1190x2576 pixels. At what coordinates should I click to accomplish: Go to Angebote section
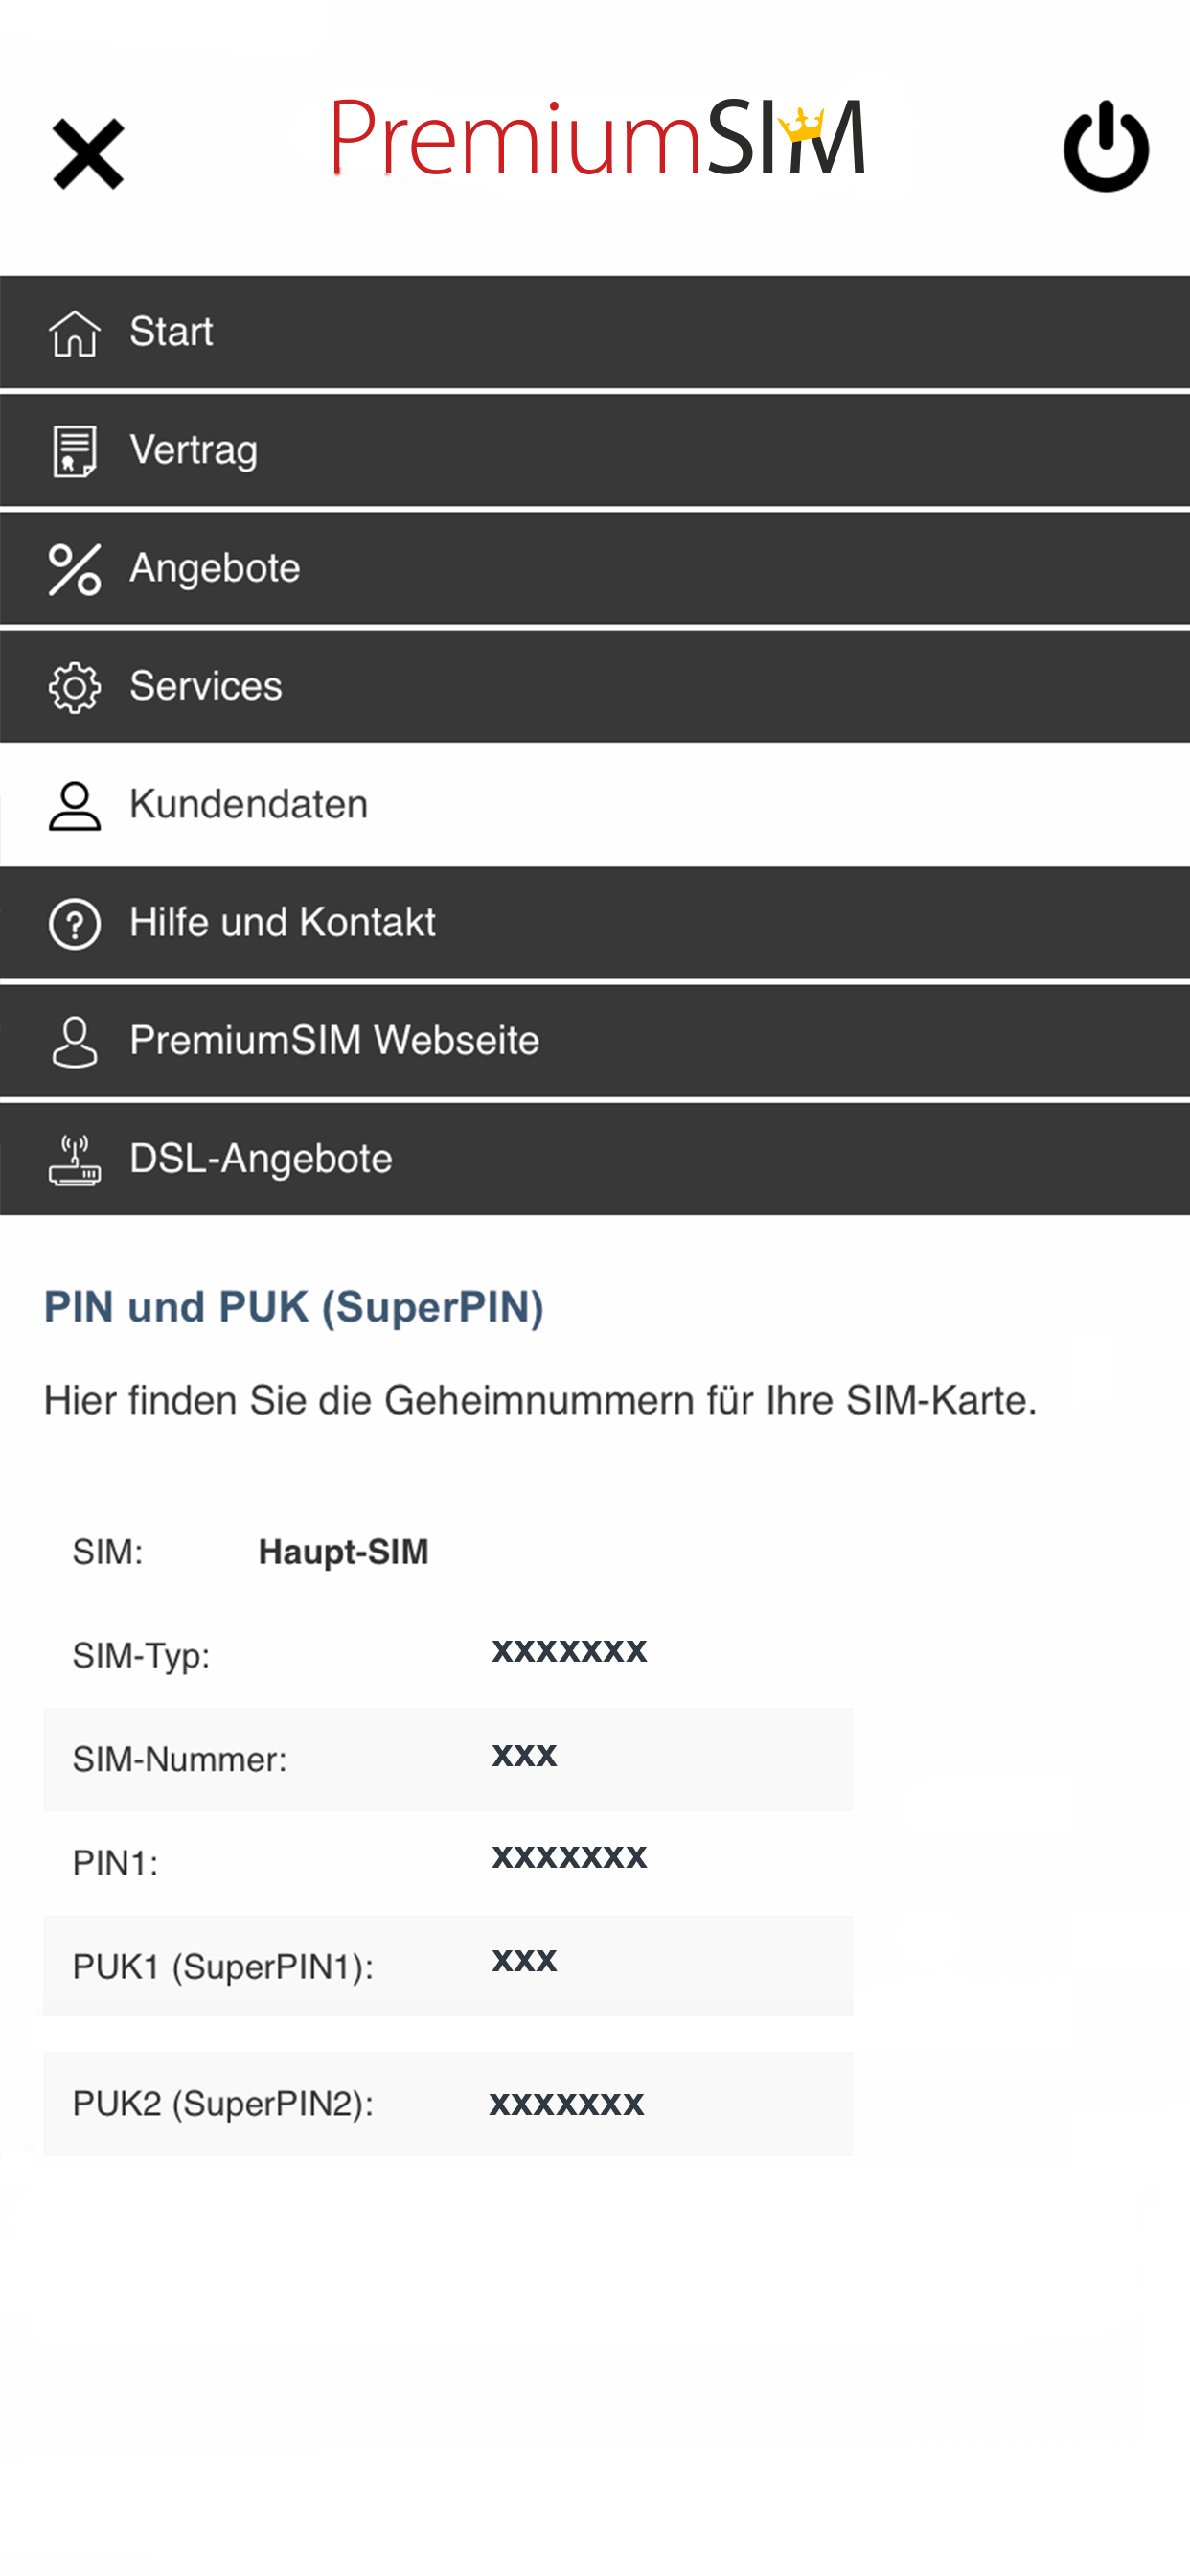215,568
